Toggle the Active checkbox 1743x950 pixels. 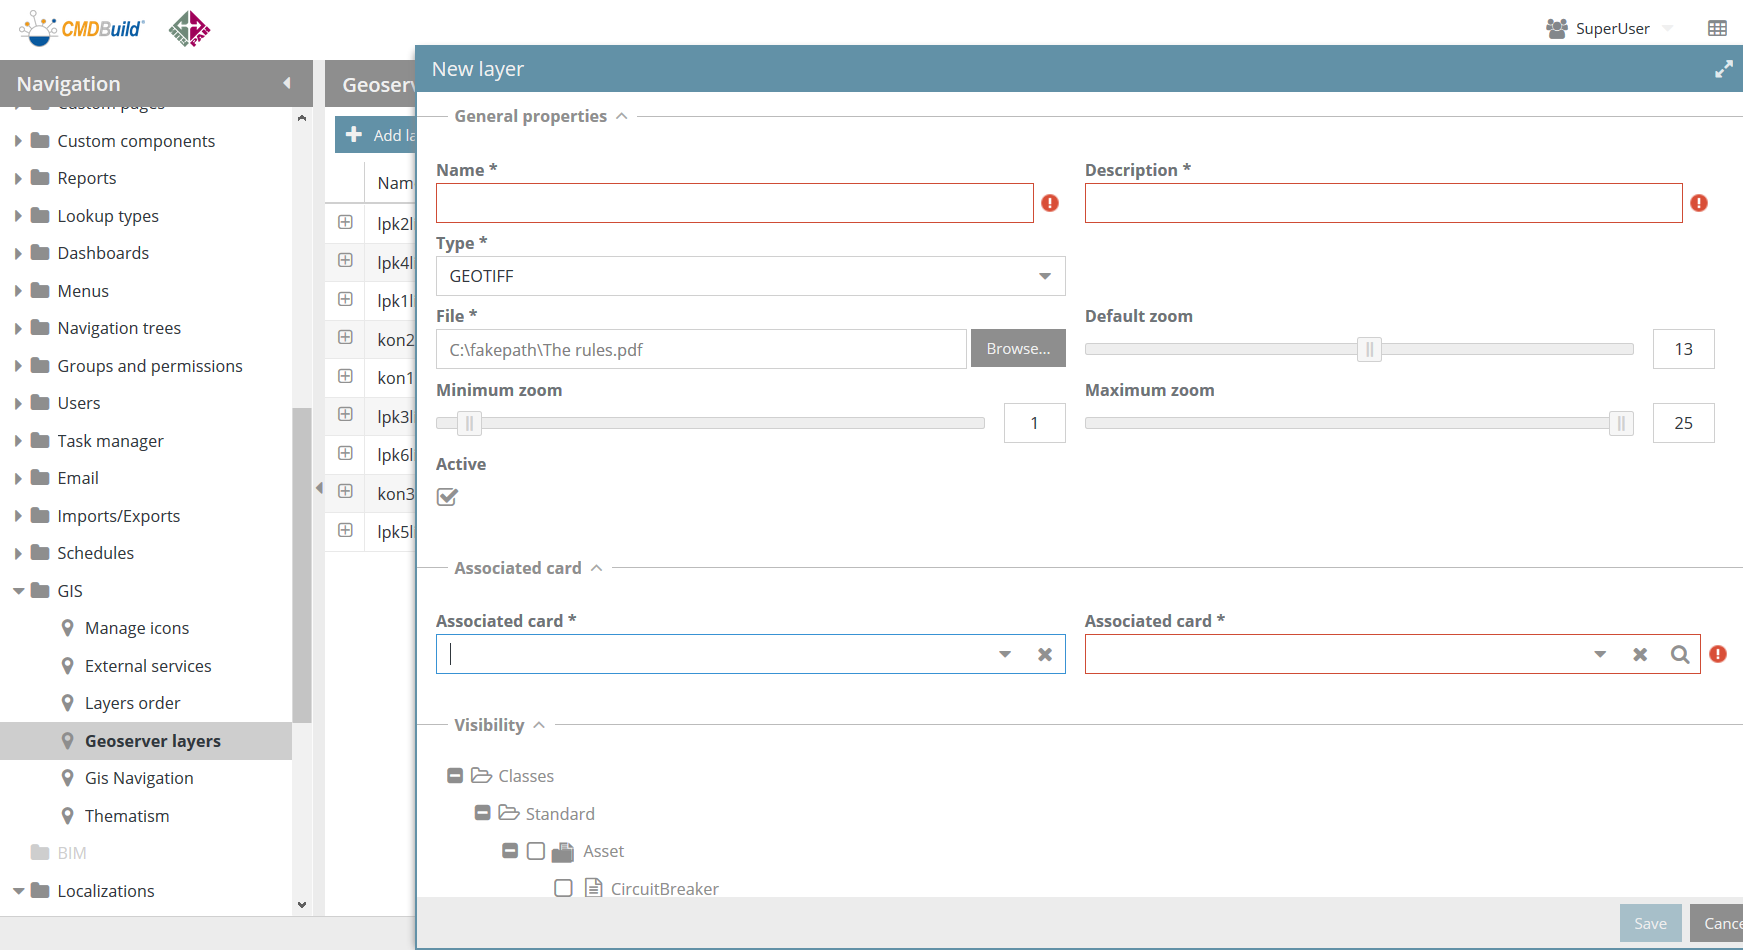(447, 497)
